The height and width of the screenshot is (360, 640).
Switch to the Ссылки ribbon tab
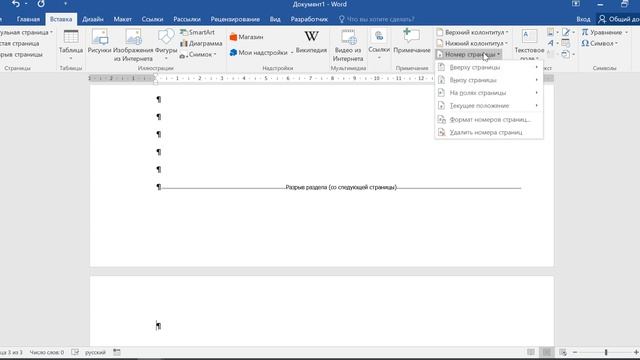coord(152,19)
